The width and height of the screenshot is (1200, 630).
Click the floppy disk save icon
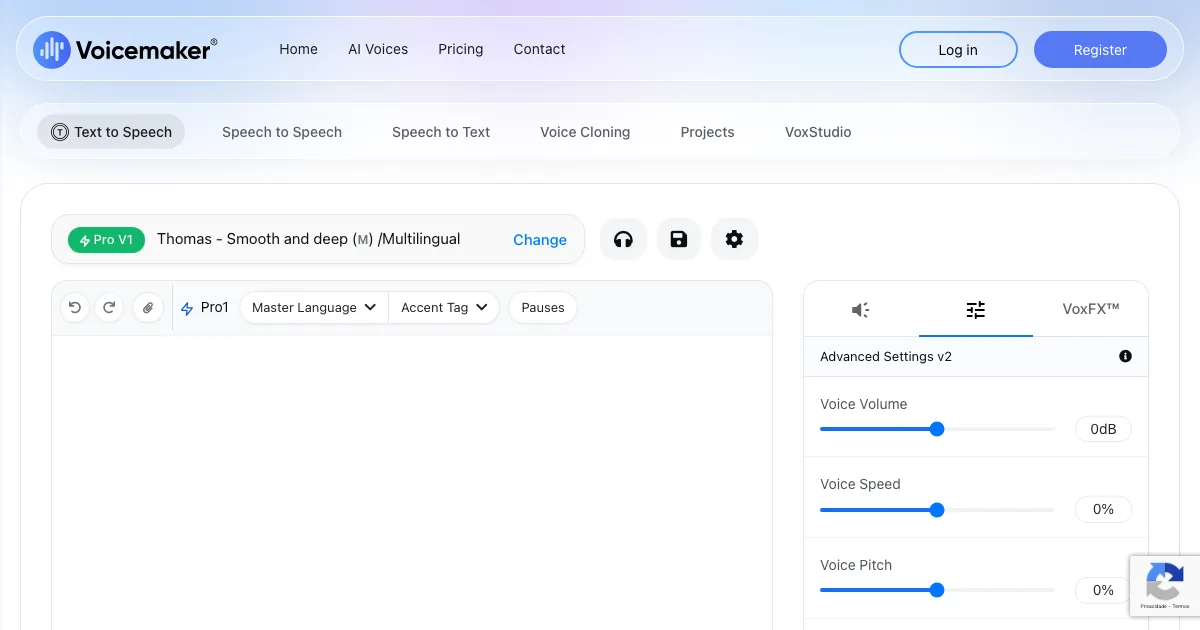point(679,239)
